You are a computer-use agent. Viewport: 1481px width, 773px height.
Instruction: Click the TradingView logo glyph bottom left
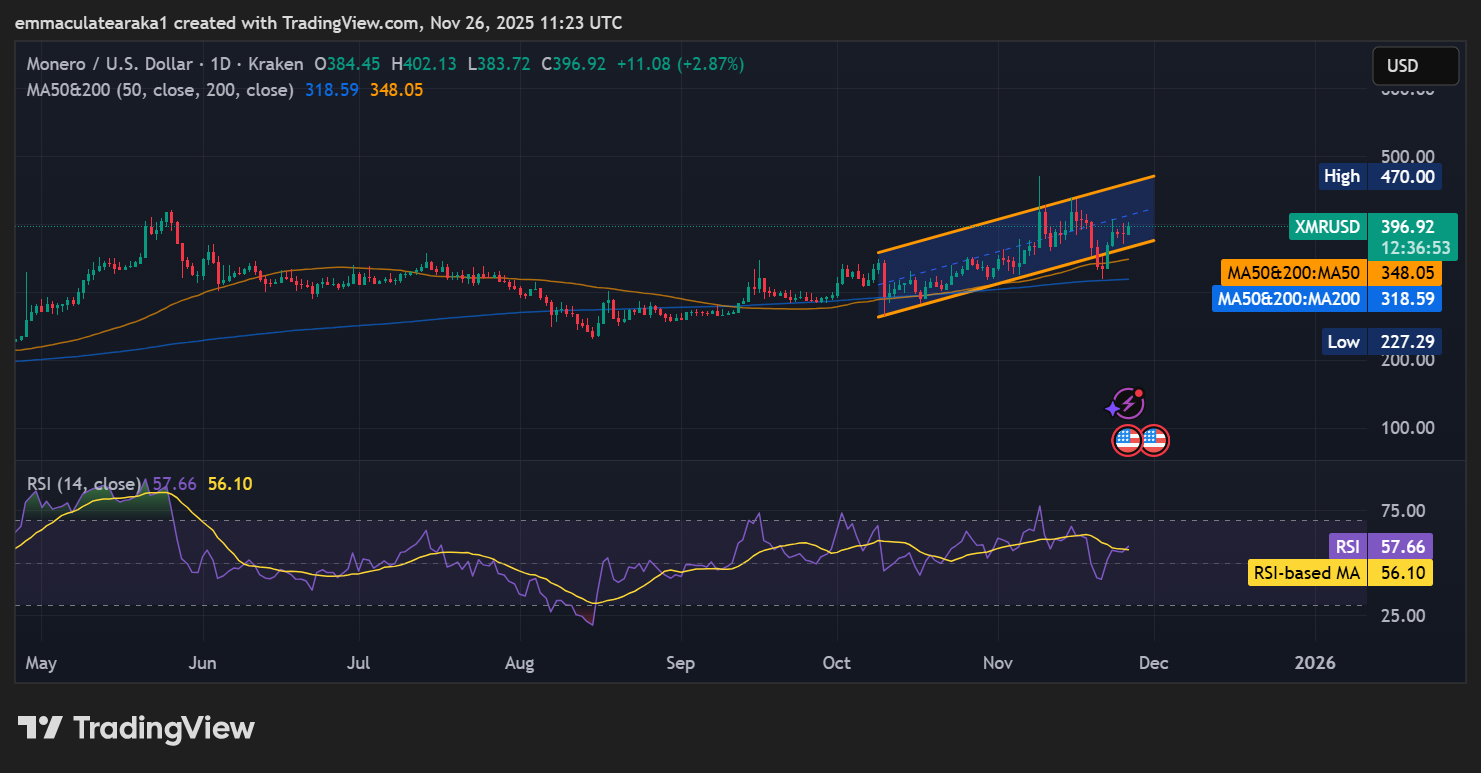(39, 728)
